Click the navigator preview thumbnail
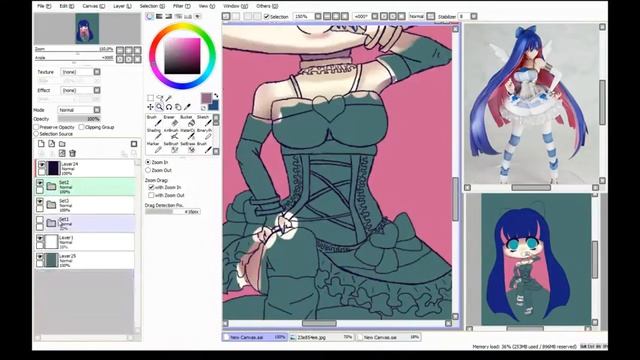This screenshot has height=360, width=640. point(87,29)
